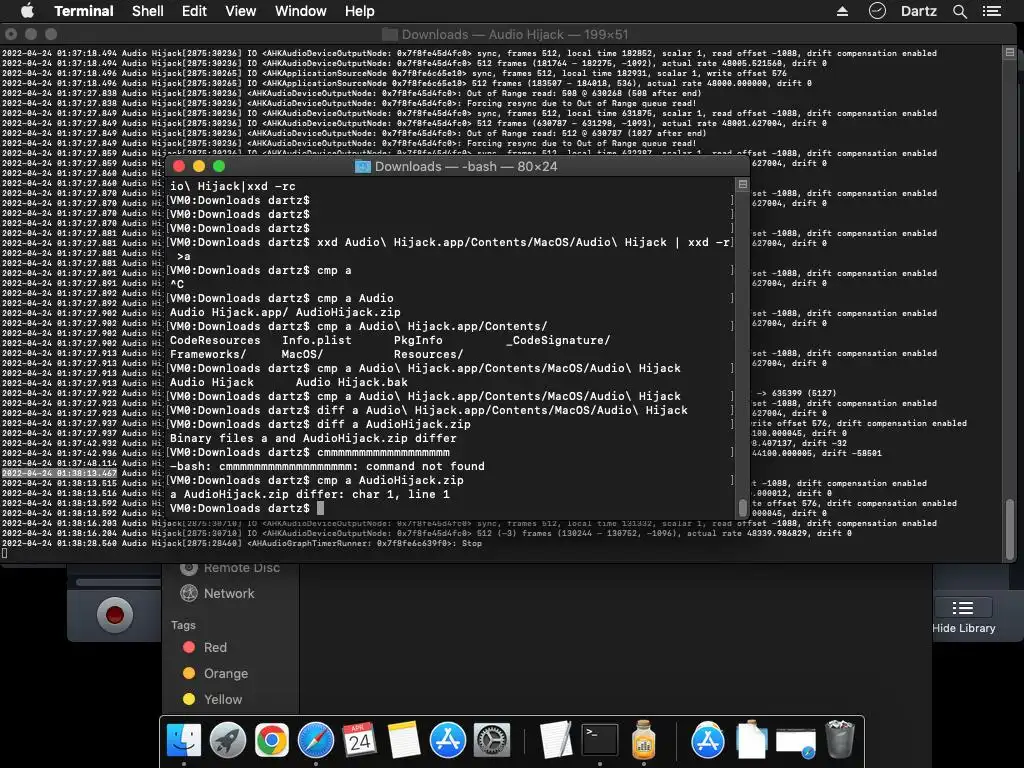Open the Help menu
Screen dimensions: 1024x768
tap(359, 11)
